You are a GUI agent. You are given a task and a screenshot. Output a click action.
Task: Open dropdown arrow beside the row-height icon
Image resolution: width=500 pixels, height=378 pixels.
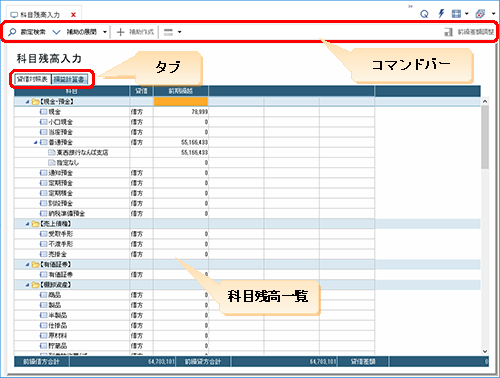click(180, 32)
